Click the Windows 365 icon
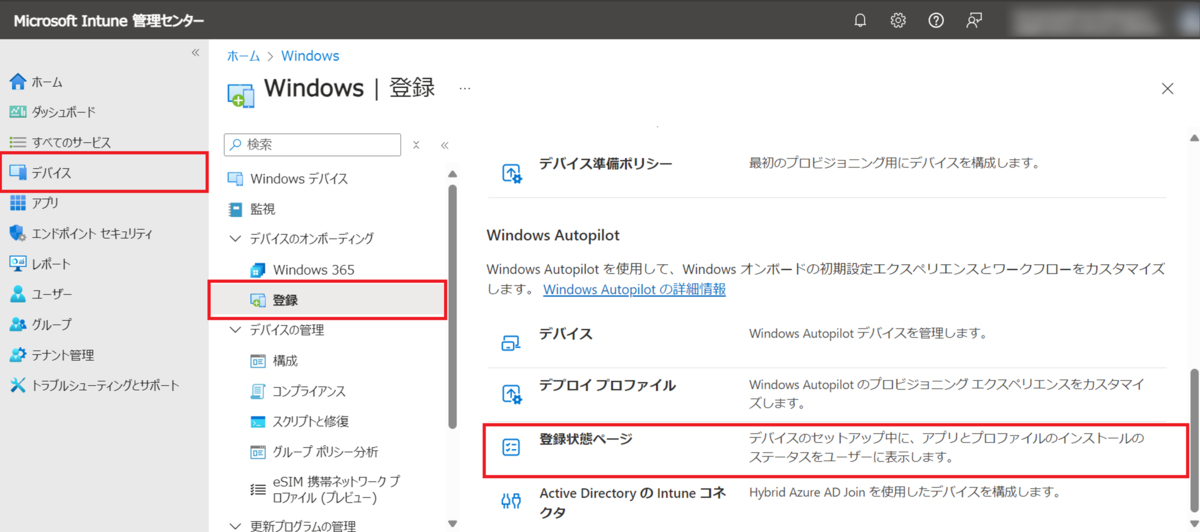The width and height of the screenshot is (1200, 532). pyautogui.click(x=257, y=270)
